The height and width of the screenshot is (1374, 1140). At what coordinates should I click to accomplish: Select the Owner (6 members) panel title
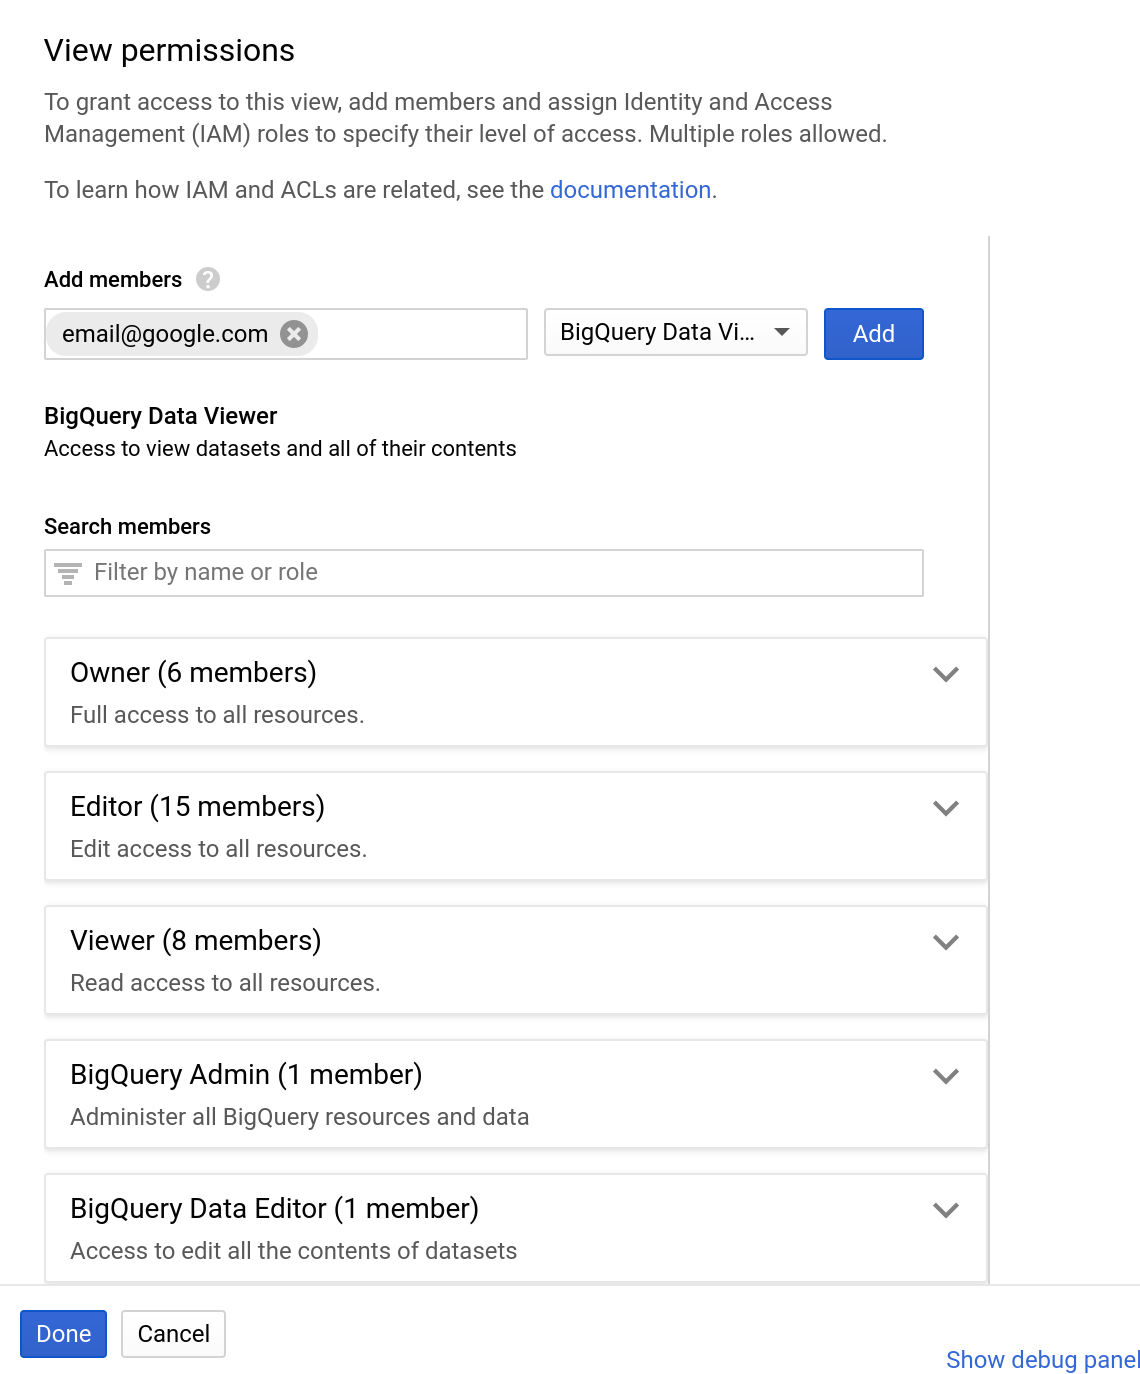(193, 673)
